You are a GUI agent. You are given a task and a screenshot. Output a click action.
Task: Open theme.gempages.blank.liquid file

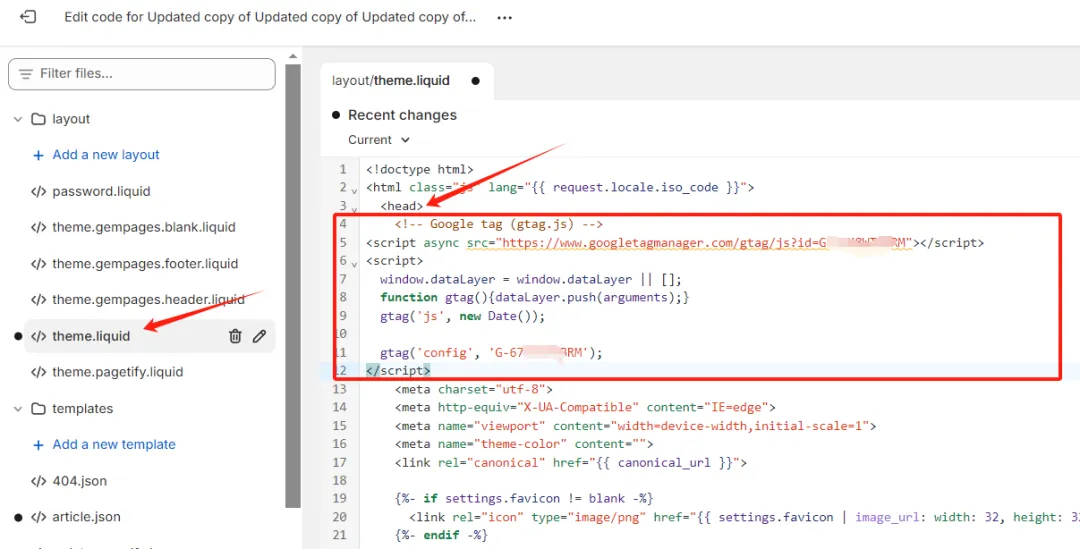click(144, 227)
